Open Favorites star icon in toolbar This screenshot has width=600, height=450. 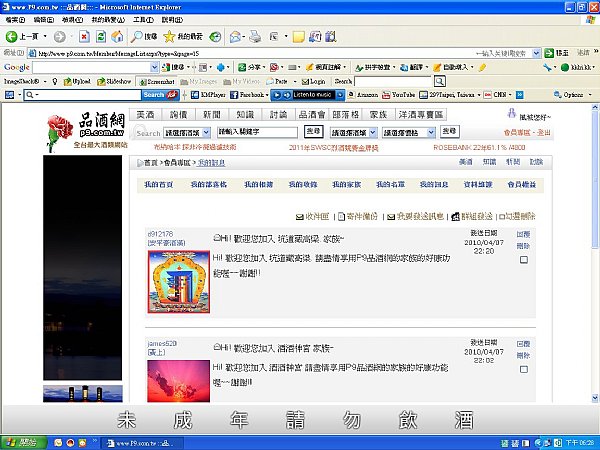[169, 37]
